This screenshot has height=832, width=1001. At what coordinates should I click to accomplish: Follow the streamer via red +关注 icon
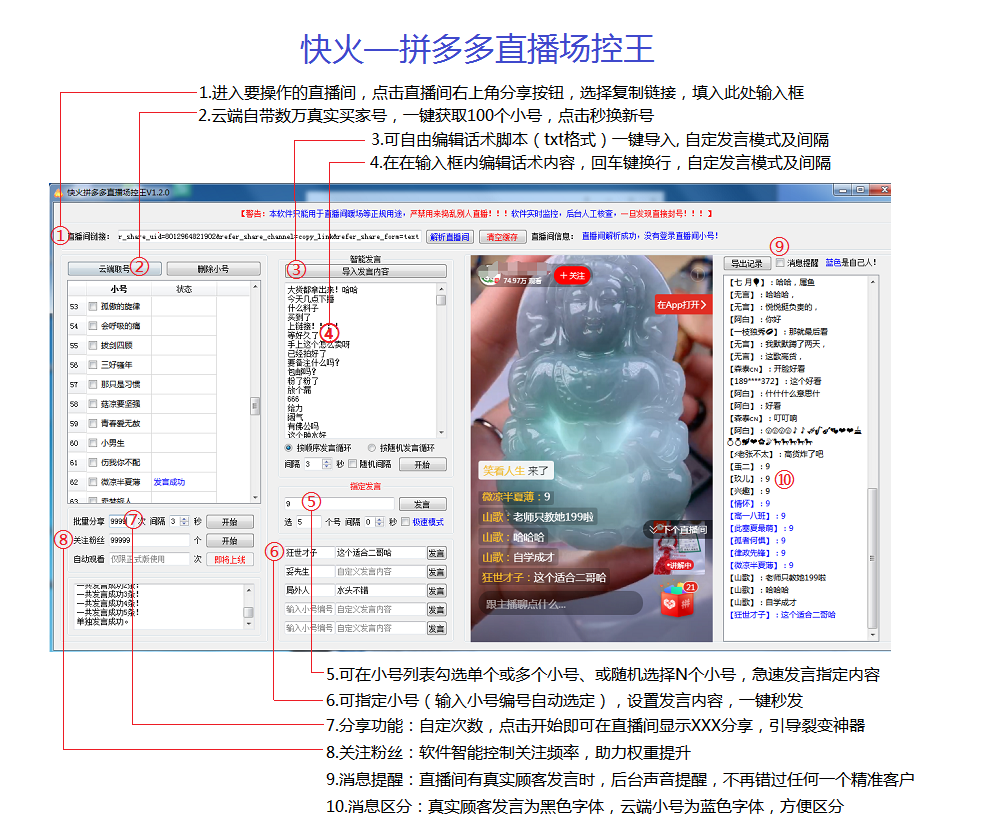click(571, 275)
